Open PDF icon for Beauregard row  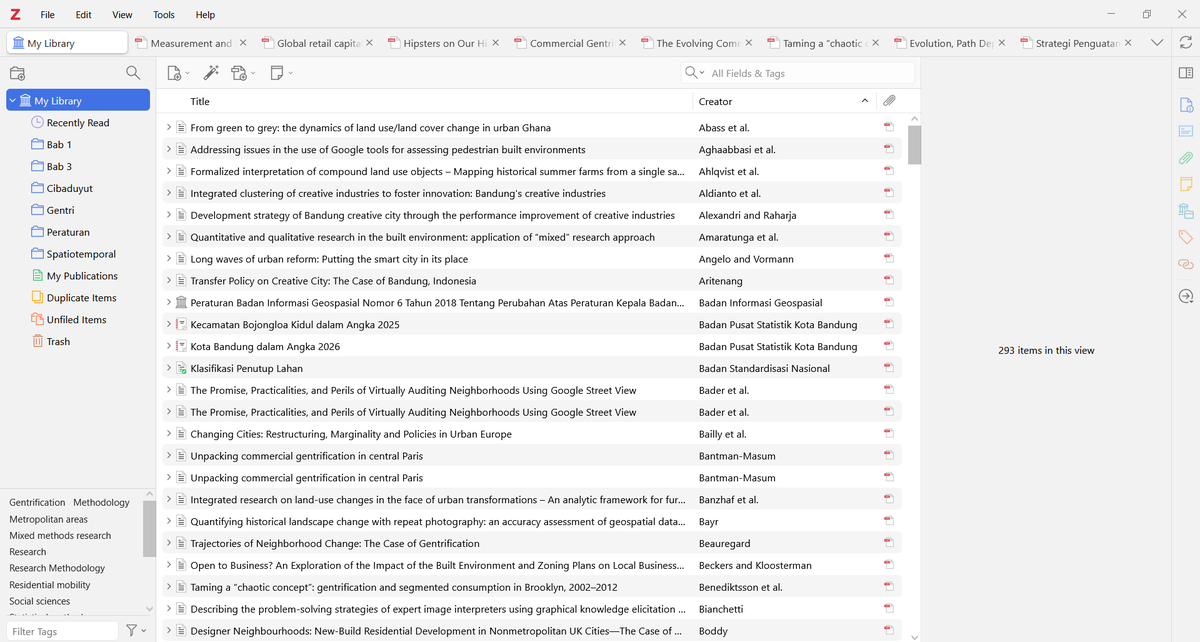[888, 544]
